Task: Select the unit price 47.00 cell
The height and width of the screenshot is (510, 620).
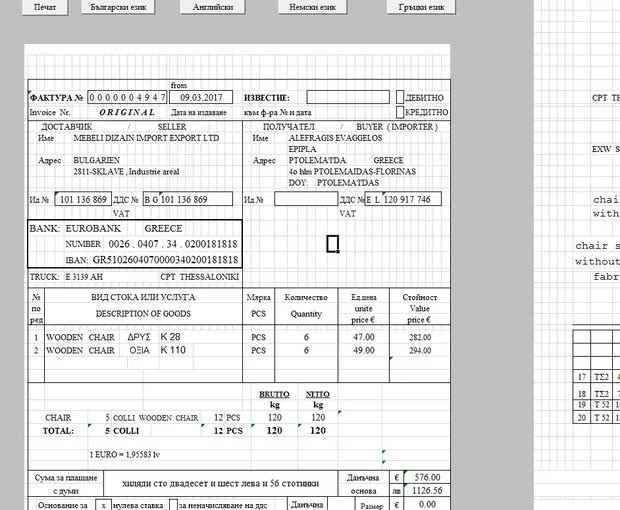Action: [x=364, y=338]
